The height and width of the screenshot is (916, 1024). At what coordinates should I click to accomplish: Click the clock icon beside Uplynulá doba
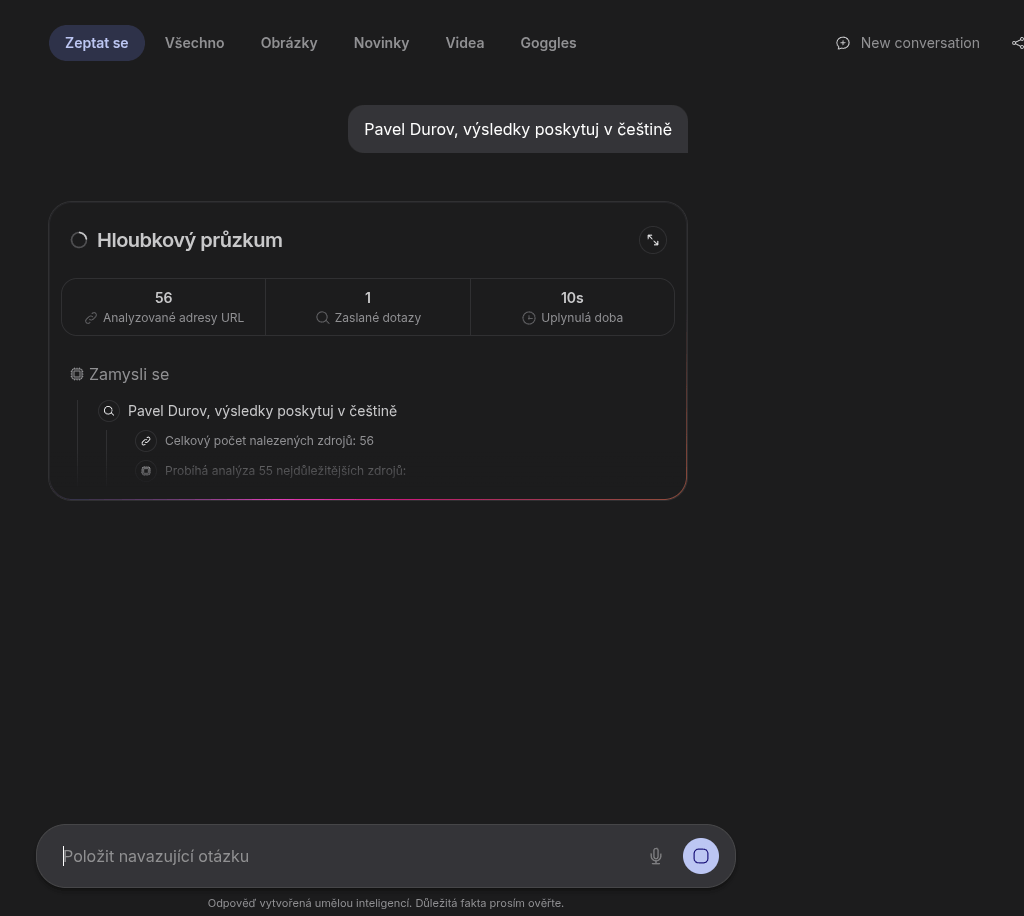pos(529,318)
